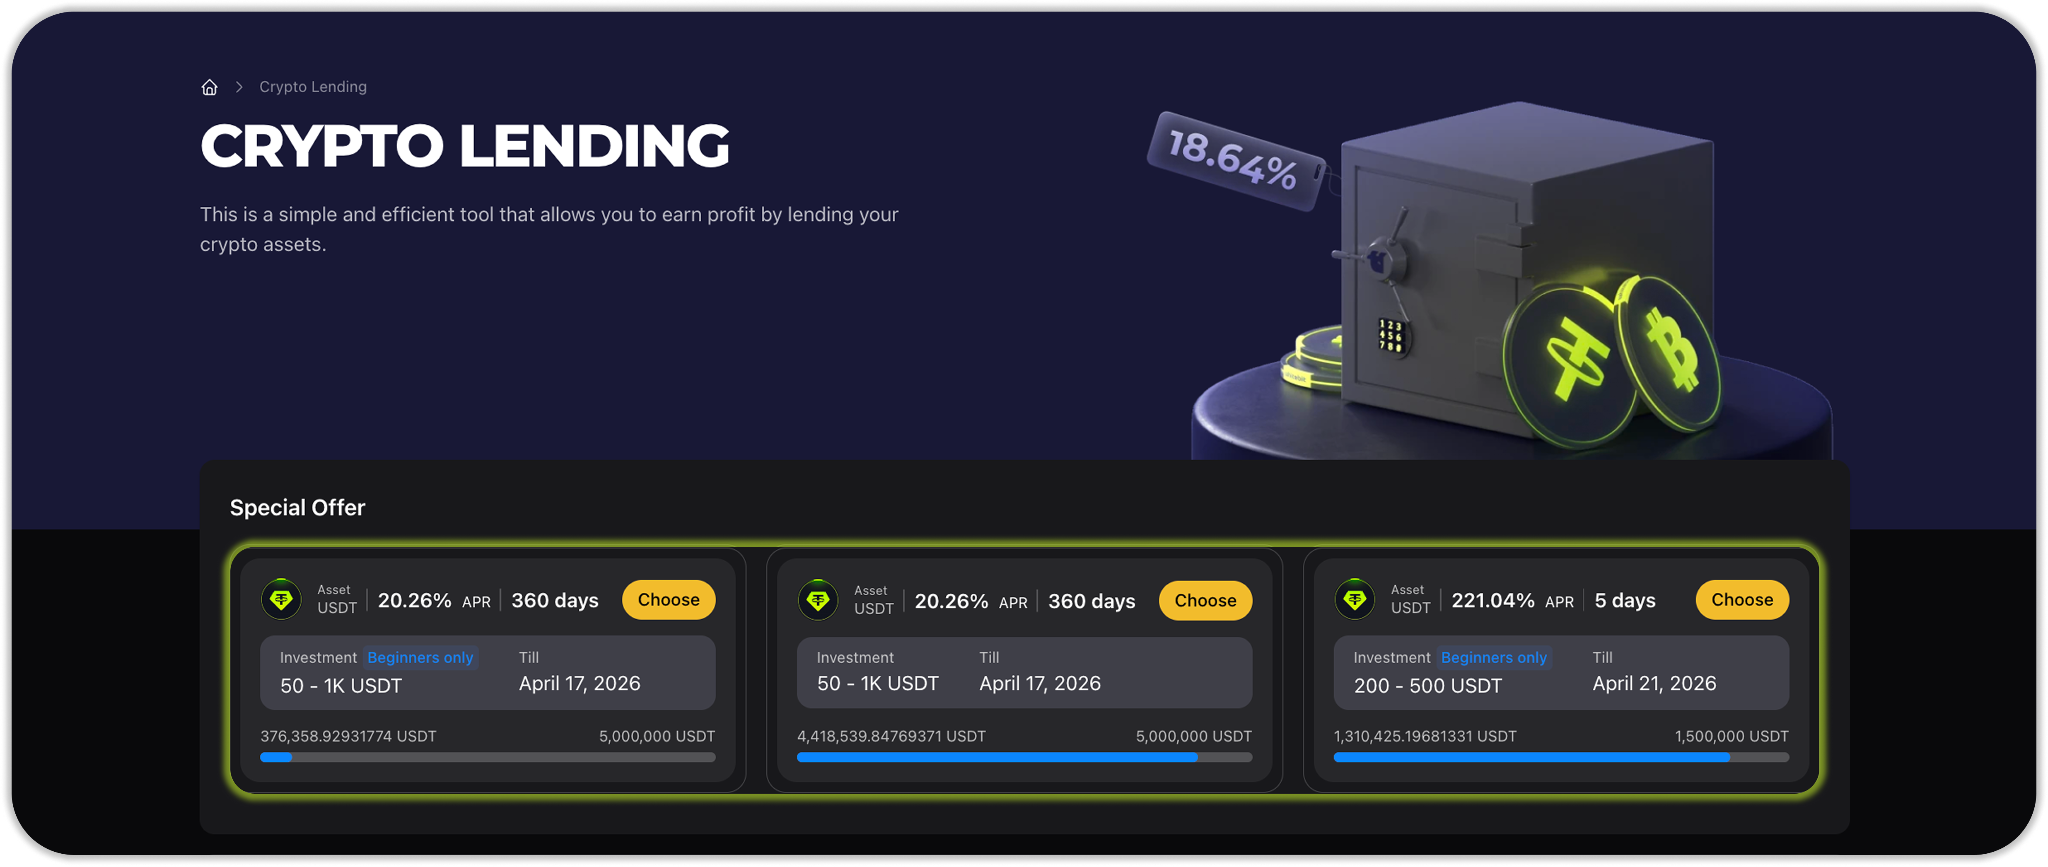The width and height of the screenshot is (2048, 867).
Task: Click the home icon in breadcrumb
Action: (x=209, y=87)
